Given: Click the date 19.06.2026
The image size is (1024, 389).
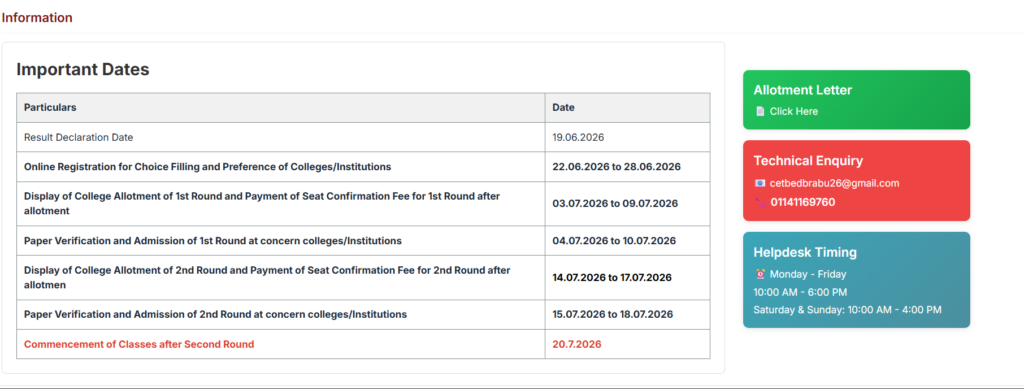Looking at the screenshot, I should (578, 138).
